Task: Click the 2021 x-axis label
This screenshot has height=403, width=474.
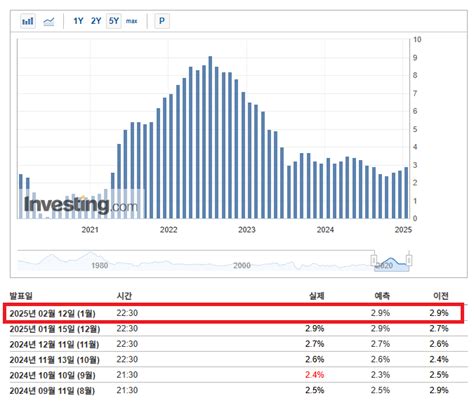Action: [90, 230]
